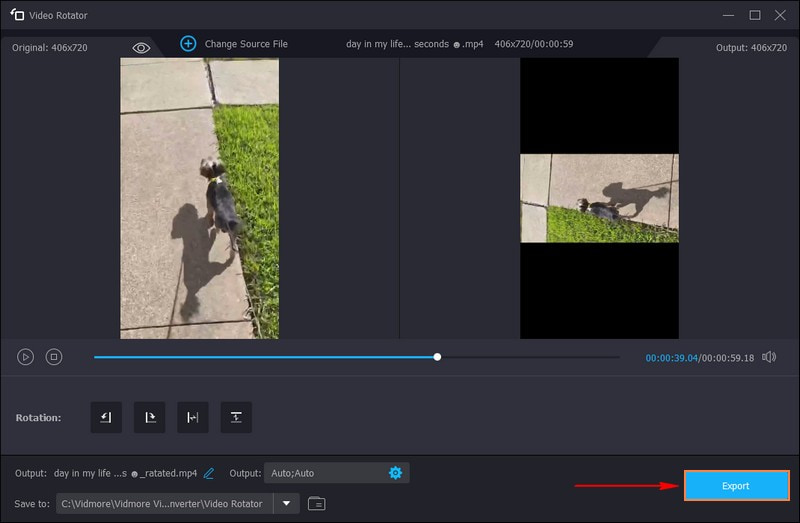Open the Auto;Auto output format field
Viewport: 800px width, 523px height.
[325, 473]
